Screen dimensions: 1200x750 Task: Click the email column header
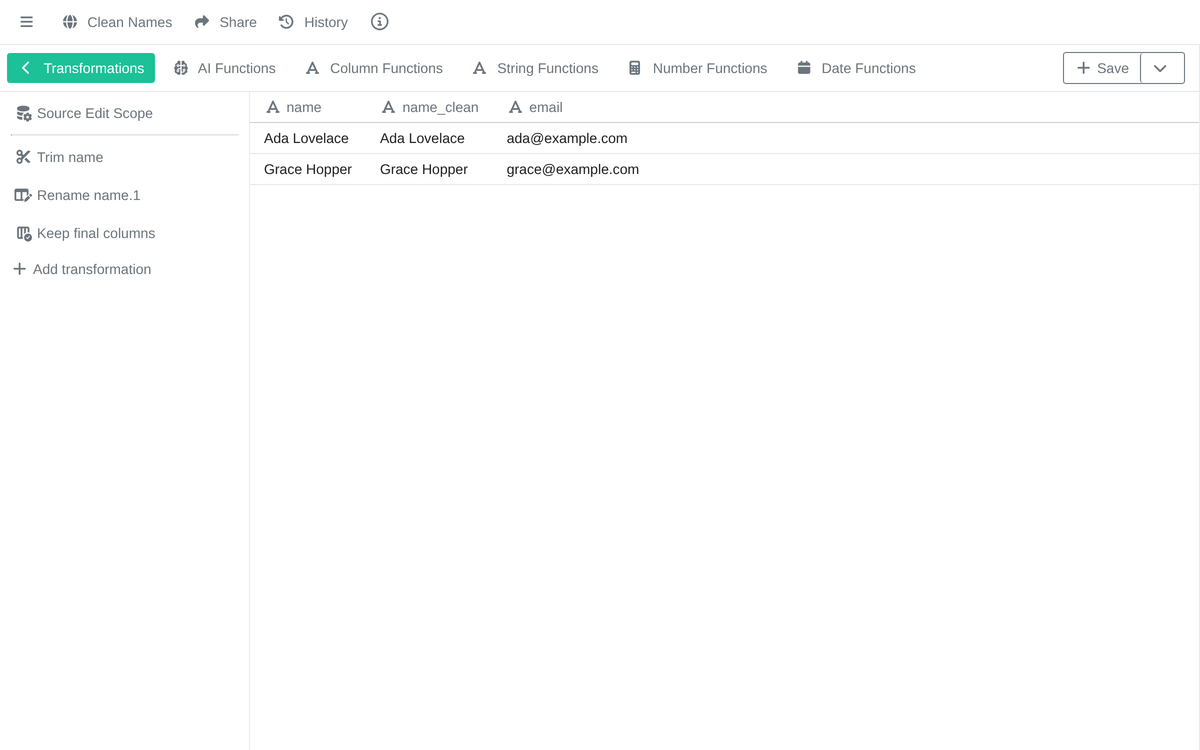pyautogui.click(x=535, y=107)
